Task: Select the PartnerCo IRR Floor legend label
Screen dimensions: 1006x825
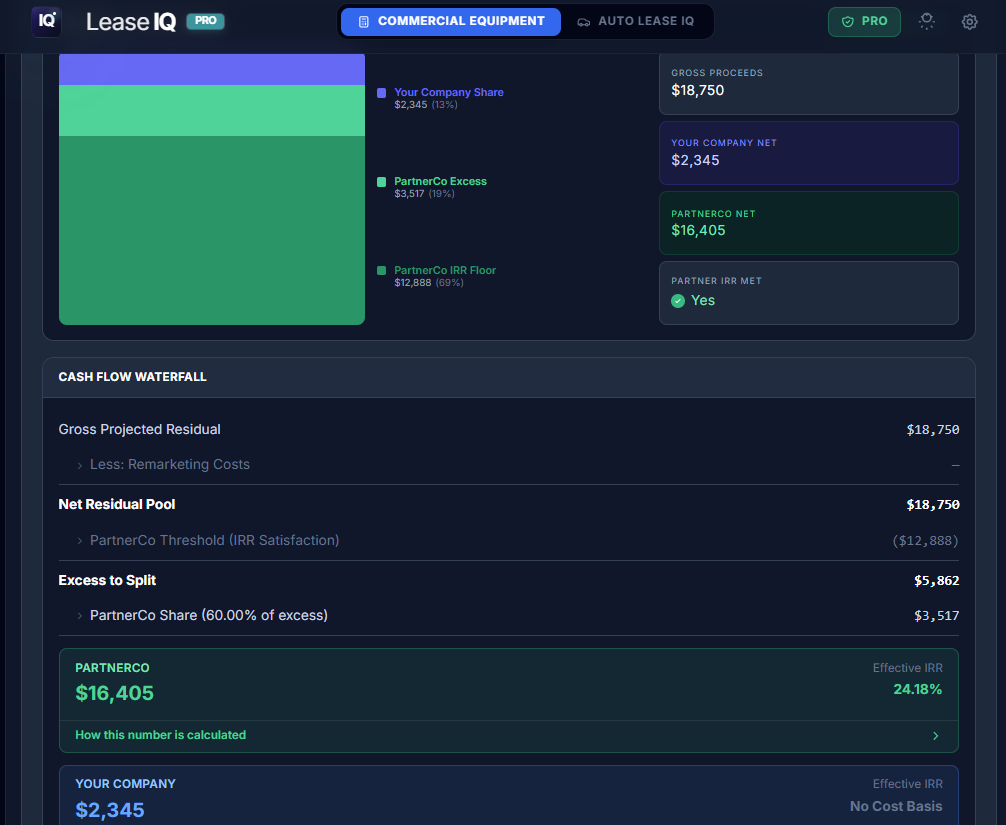Action: click(x=445, y=270)
